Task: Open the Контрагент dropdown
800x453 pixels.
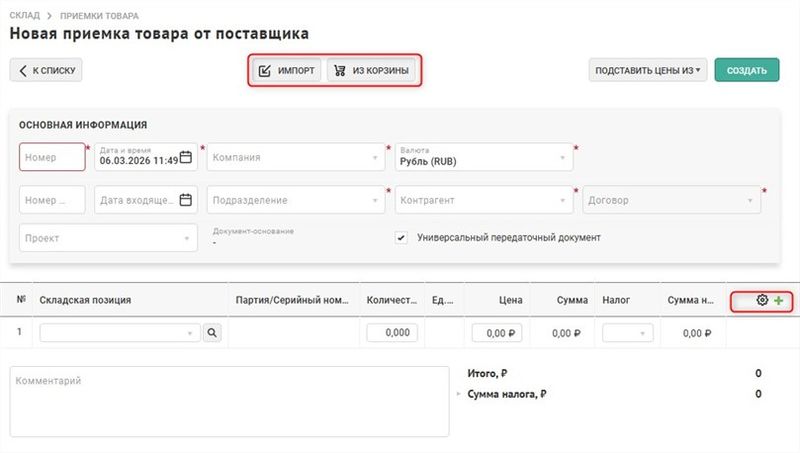Action: coord(484,200)
